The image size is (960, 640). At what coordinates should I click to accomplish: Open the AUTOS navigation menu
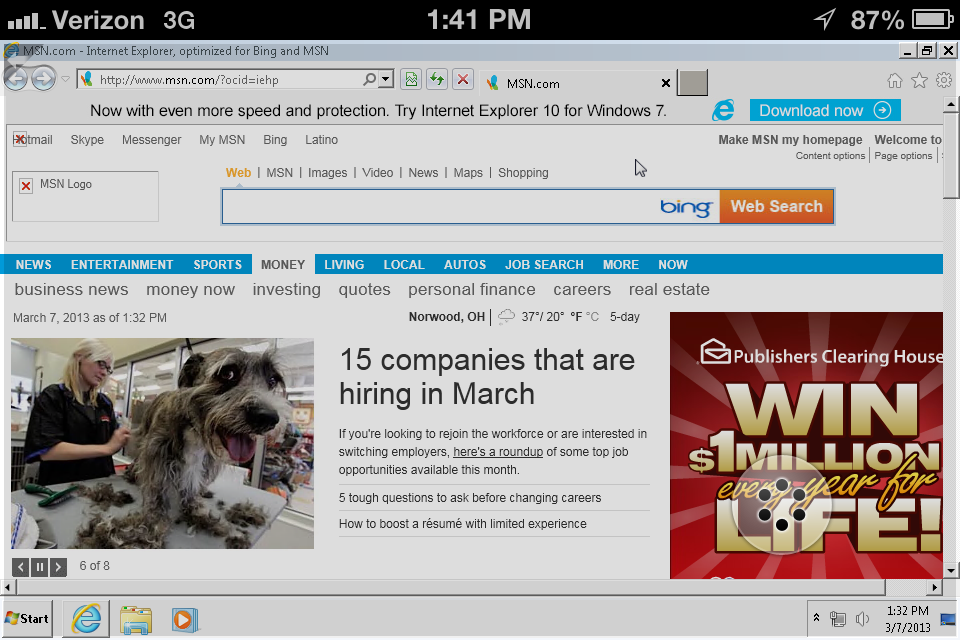pos(465,265)
